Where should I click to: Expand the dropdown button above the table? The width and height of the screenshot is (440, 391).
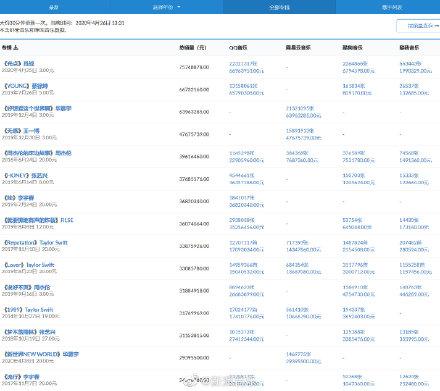pyautogui.click(x=420, y=26)
